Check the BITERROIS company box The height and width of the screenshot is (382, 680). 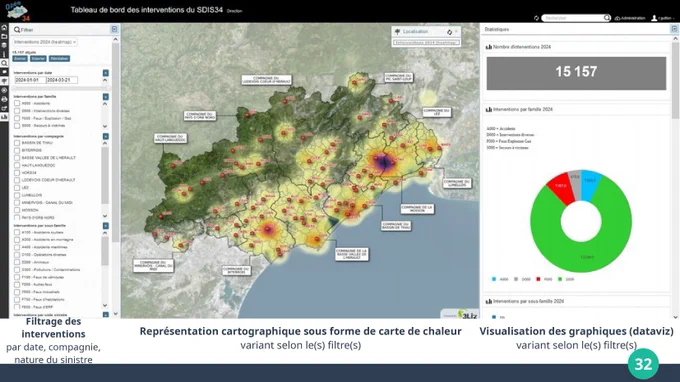point(17,150)
